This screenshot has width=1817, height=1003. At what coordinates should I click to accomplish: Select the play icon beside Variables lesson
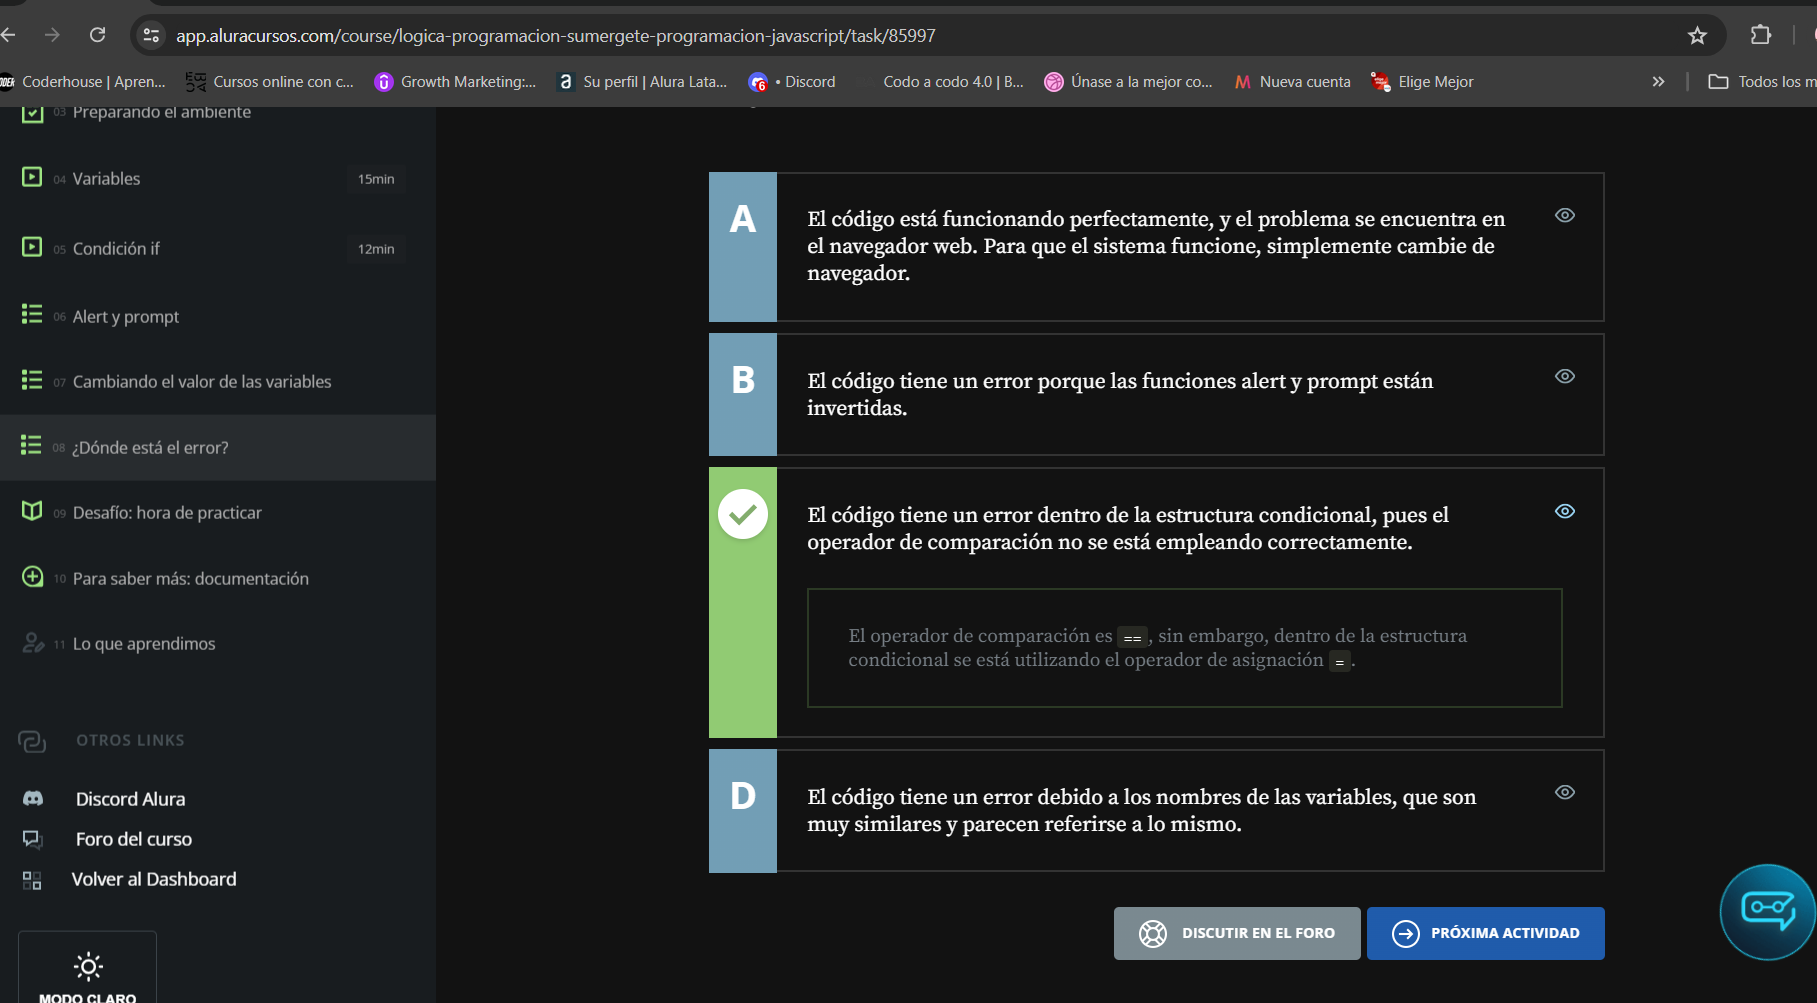pos(32,178)
